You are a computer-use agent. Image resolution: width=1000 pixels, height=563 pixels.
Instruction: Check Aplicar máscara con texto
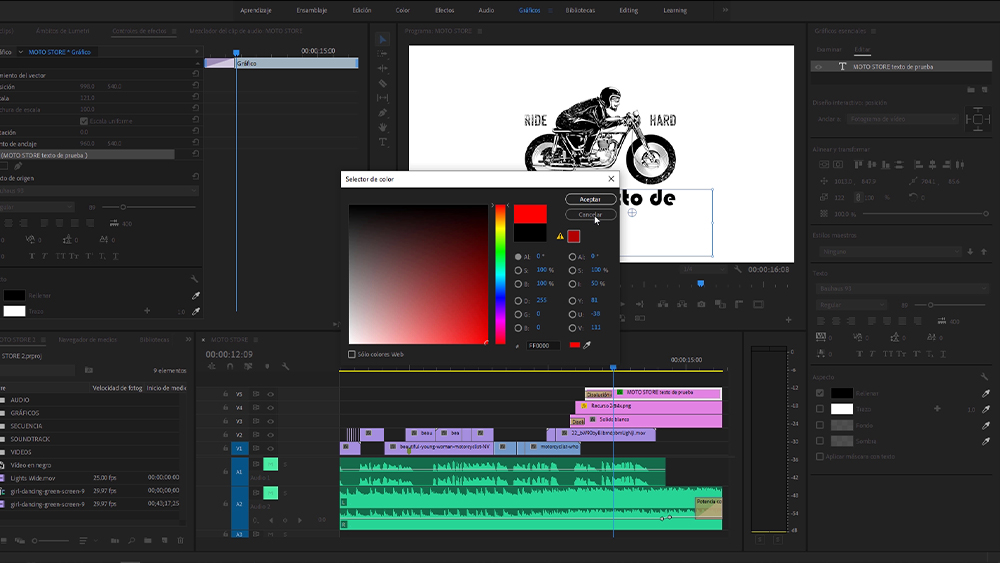click(x=820, y=457)
